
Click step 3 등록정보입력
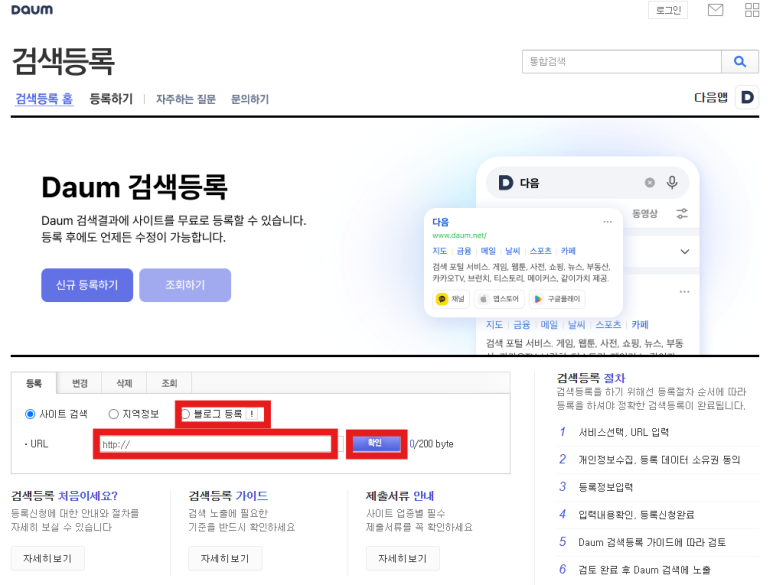pos(605,487)
